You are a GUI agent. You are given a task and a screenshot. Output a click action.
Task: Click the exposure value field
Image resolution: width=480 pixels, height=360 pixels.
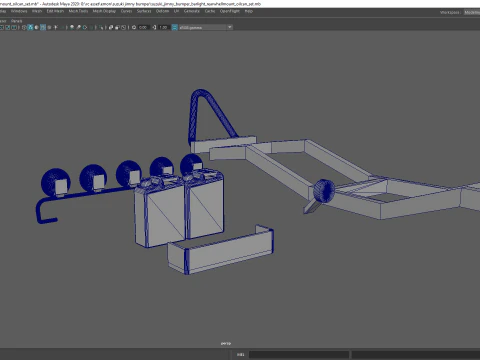tap(143, 27)
